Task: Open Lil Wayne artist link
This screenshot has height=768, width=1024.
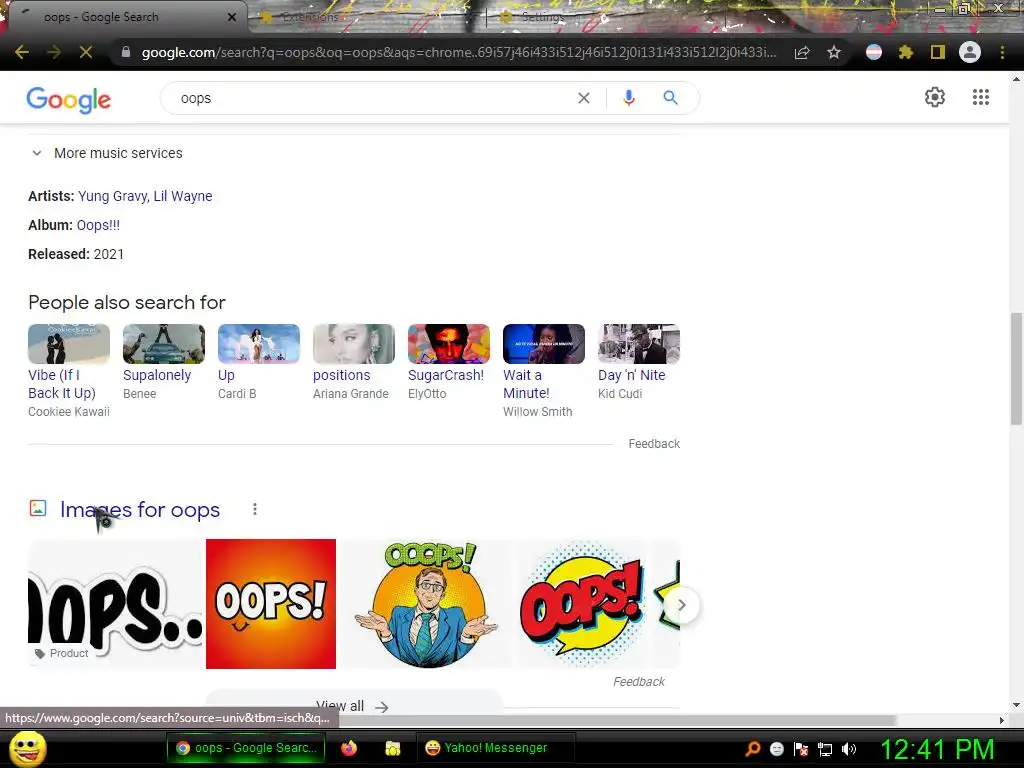Action: click(x=183, y=196)
